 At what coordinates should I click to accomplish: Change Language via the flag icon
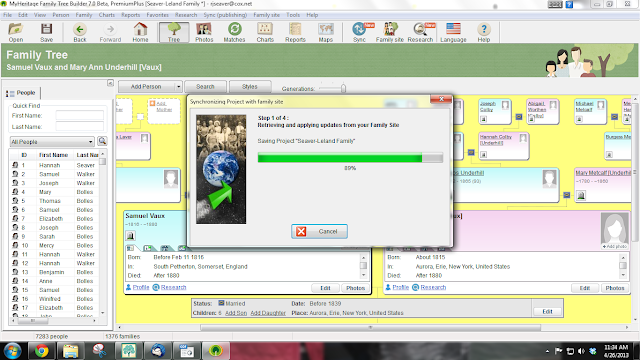[x=453, y=32]
